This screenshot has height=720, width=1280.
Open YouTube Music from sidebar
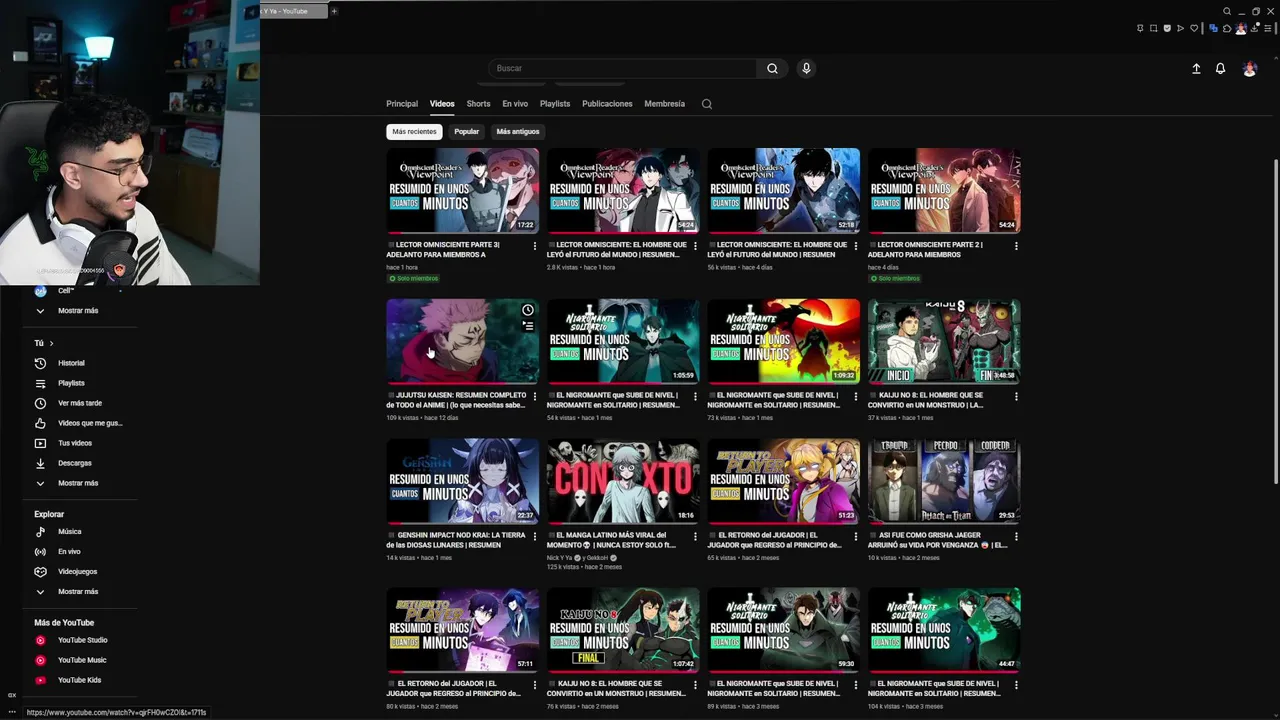[82, 660]
